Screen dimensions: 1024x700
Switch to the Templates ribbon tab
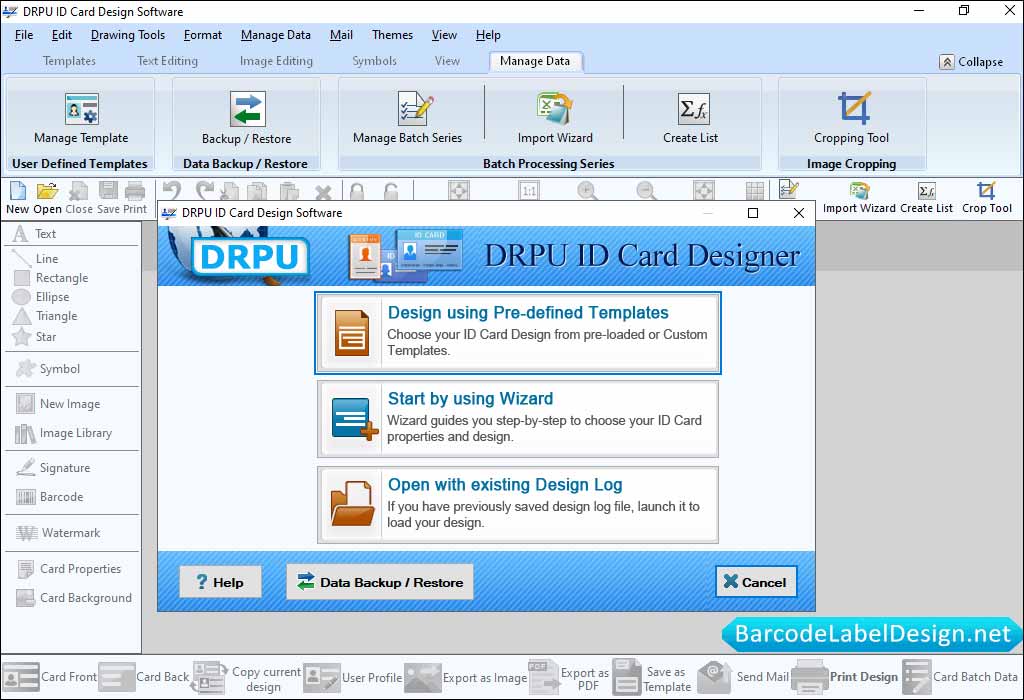[x=69, y=61]
